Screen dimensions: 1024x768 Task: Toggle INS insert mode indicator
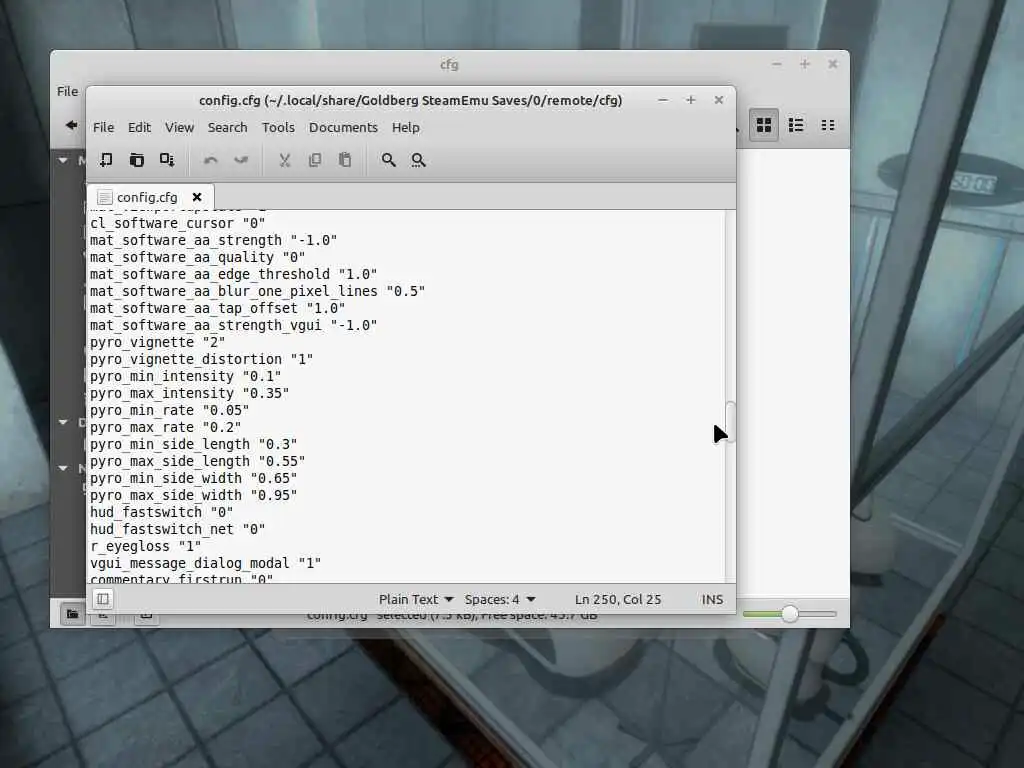click(712, 599)
